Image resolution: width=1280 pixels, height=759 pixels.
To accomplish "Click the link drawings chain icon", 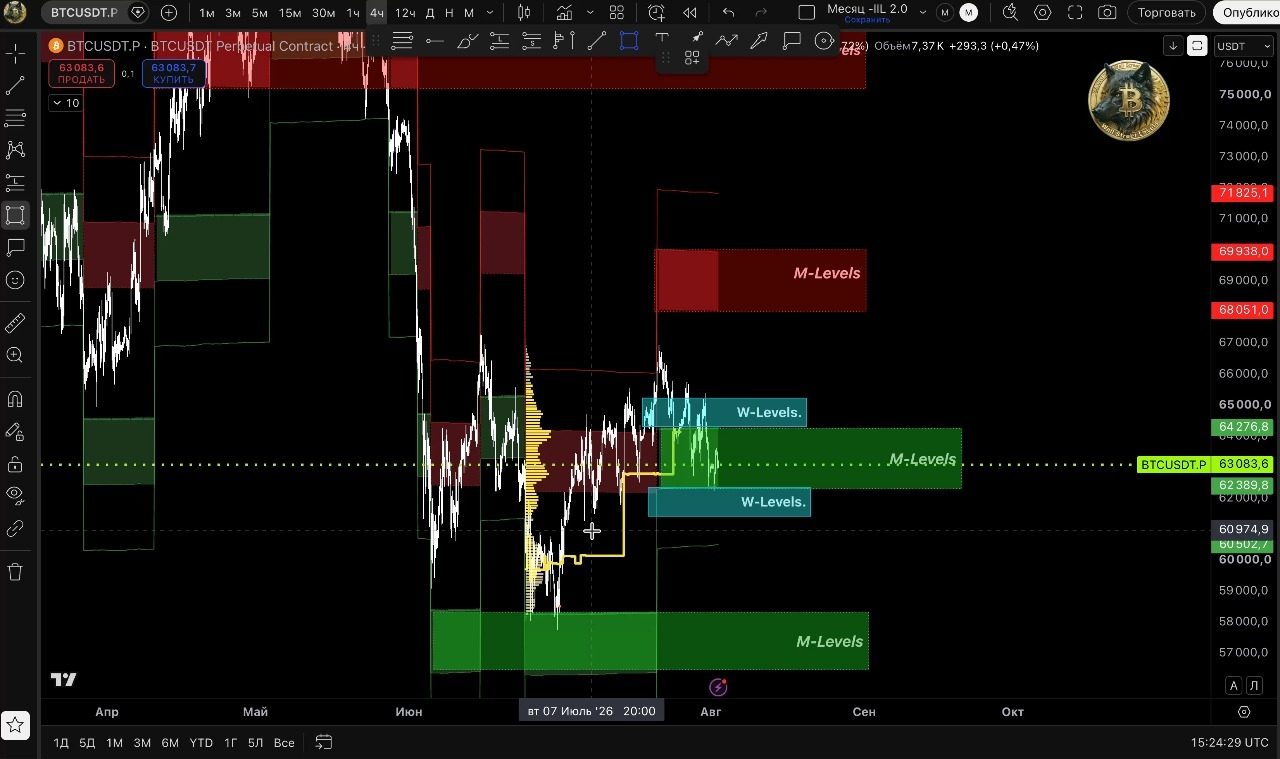I will point(15,528).
